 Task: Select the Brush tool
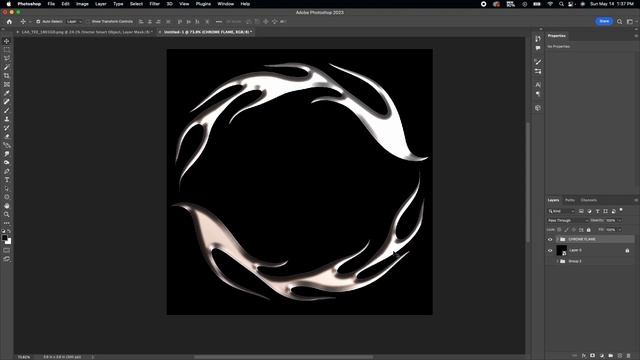(x=7, y=111)
